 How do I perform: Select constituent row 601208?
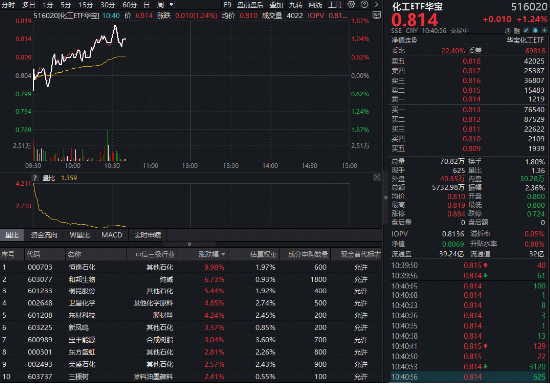[191, 315]
